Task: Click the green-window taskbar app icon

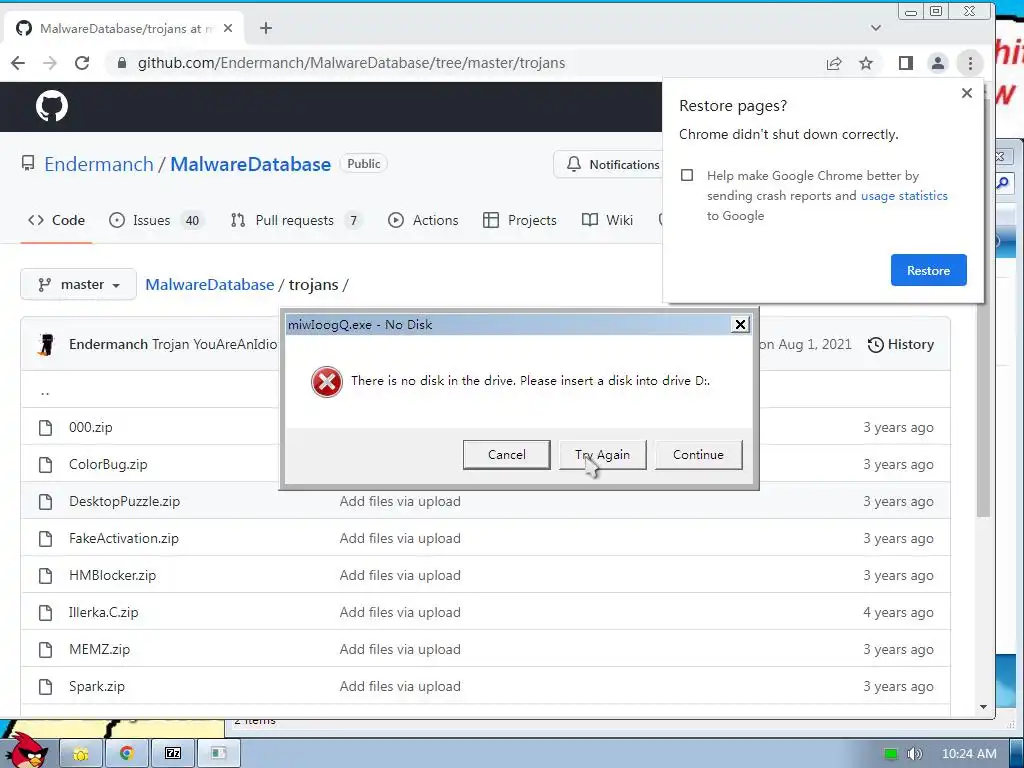Action: click(219, 754)
